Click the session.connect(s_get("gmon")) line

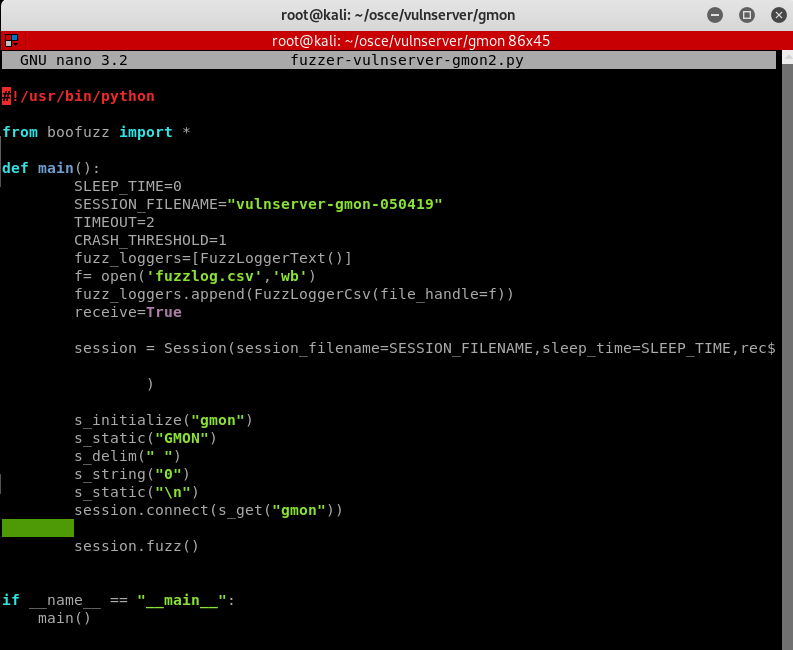tap(208, 510)
